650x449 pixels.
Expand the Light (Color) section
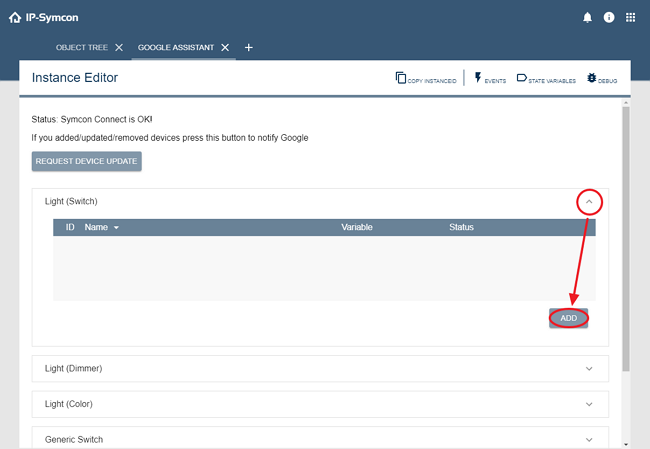589,404
